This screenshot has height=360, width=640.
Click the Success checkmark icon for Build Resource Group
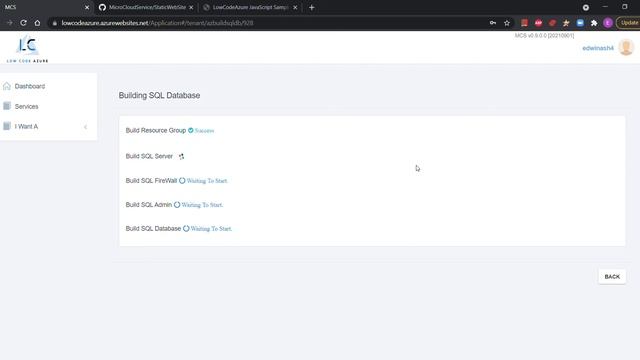click(191, 130)
